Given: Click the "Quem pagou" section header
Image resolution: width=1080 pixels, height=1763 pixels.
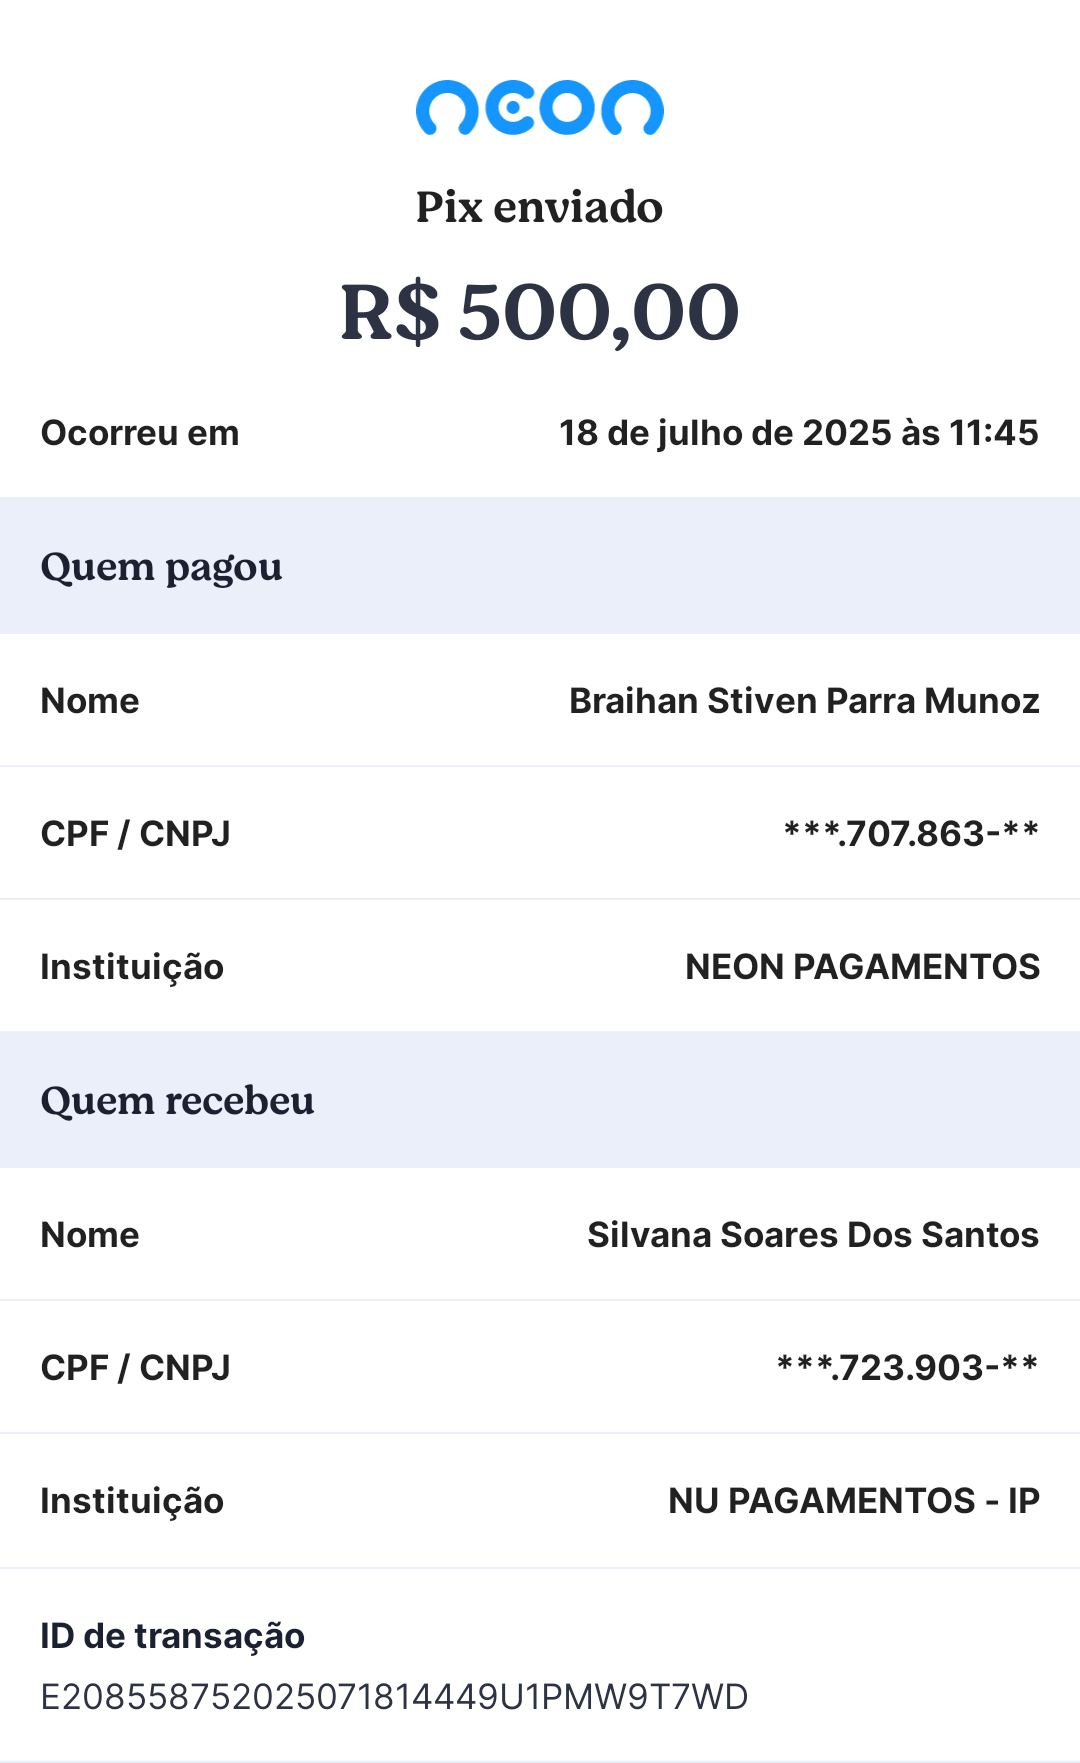Looking at the screenshot, I should coord(161,566).
